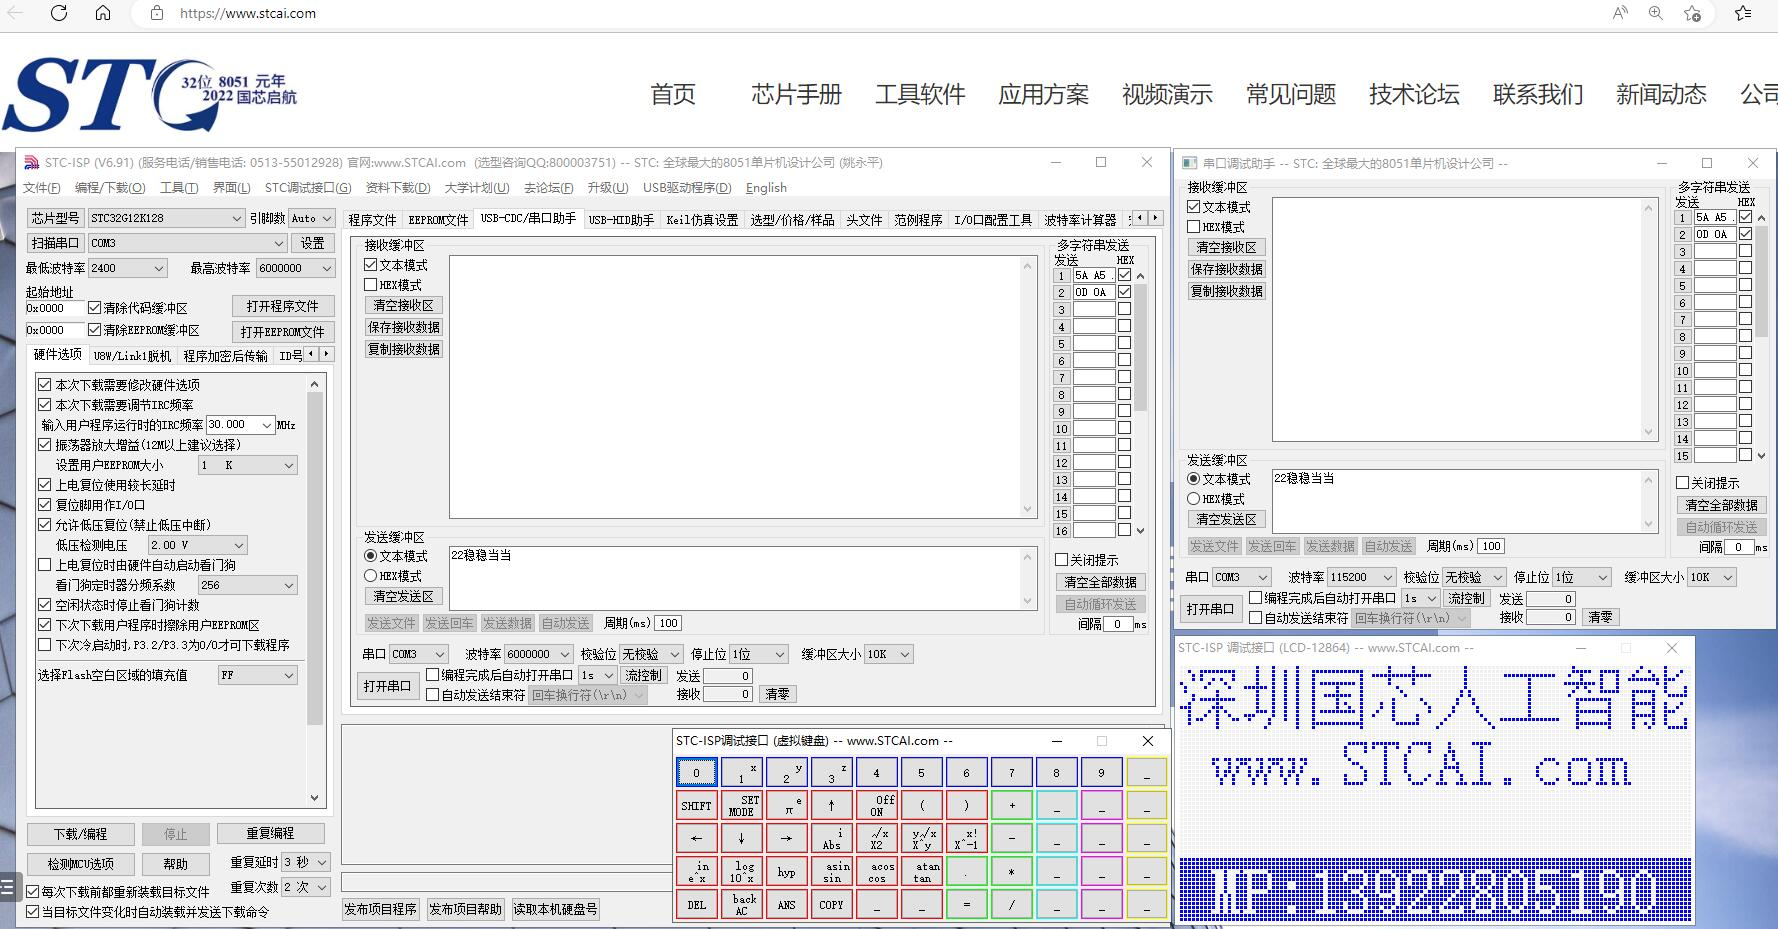Viewport: 1778px width, 929px height.
Task: Click the STC-ISP title bar app icon
Action: [x=32, y=162]
